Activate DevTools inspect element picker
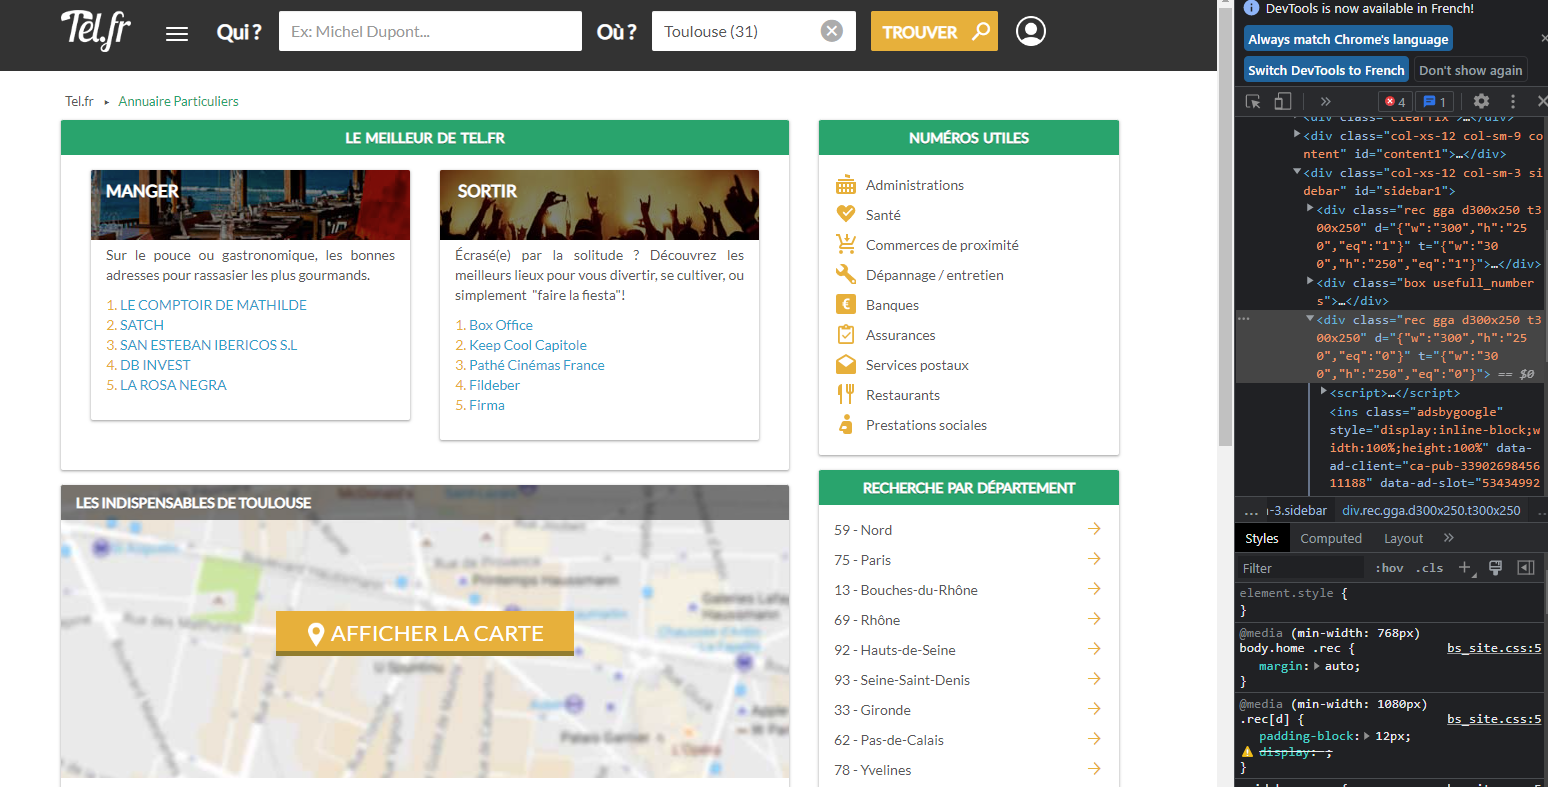Viewport: 1548px width, 787px height. [x=1253, y=101]
